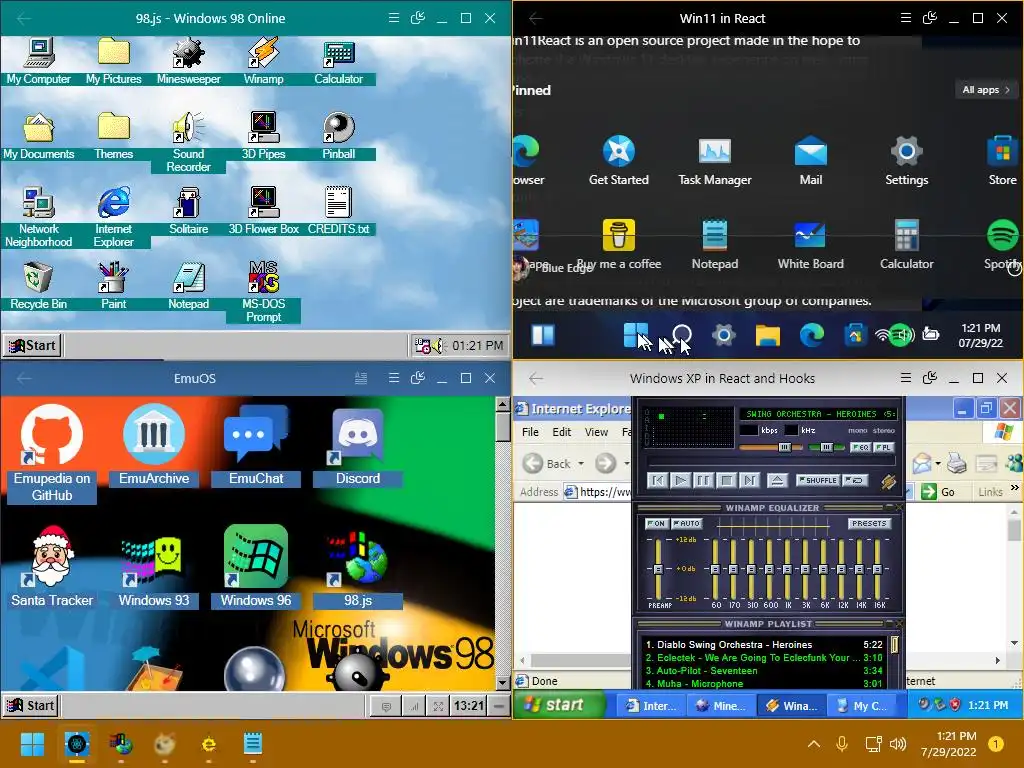
Task: Open EmuArchive icon in EmuOS
Action: pos(153,445)
